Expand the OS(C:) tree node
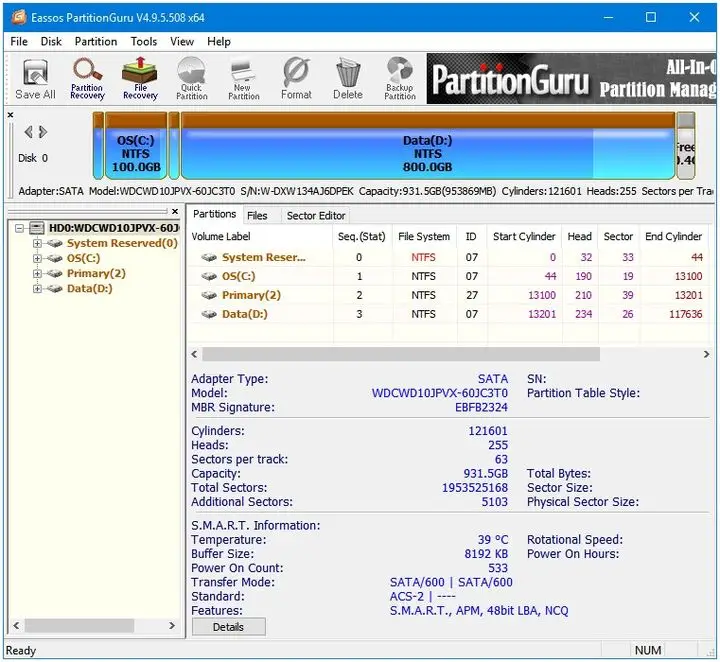The width and height of the screenshot is (720, 662). point(37,258)
